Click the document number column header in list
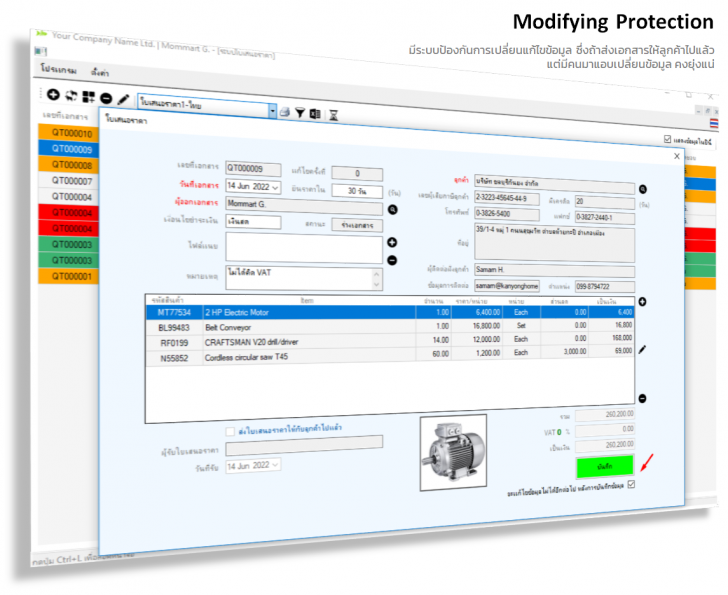 65,115
